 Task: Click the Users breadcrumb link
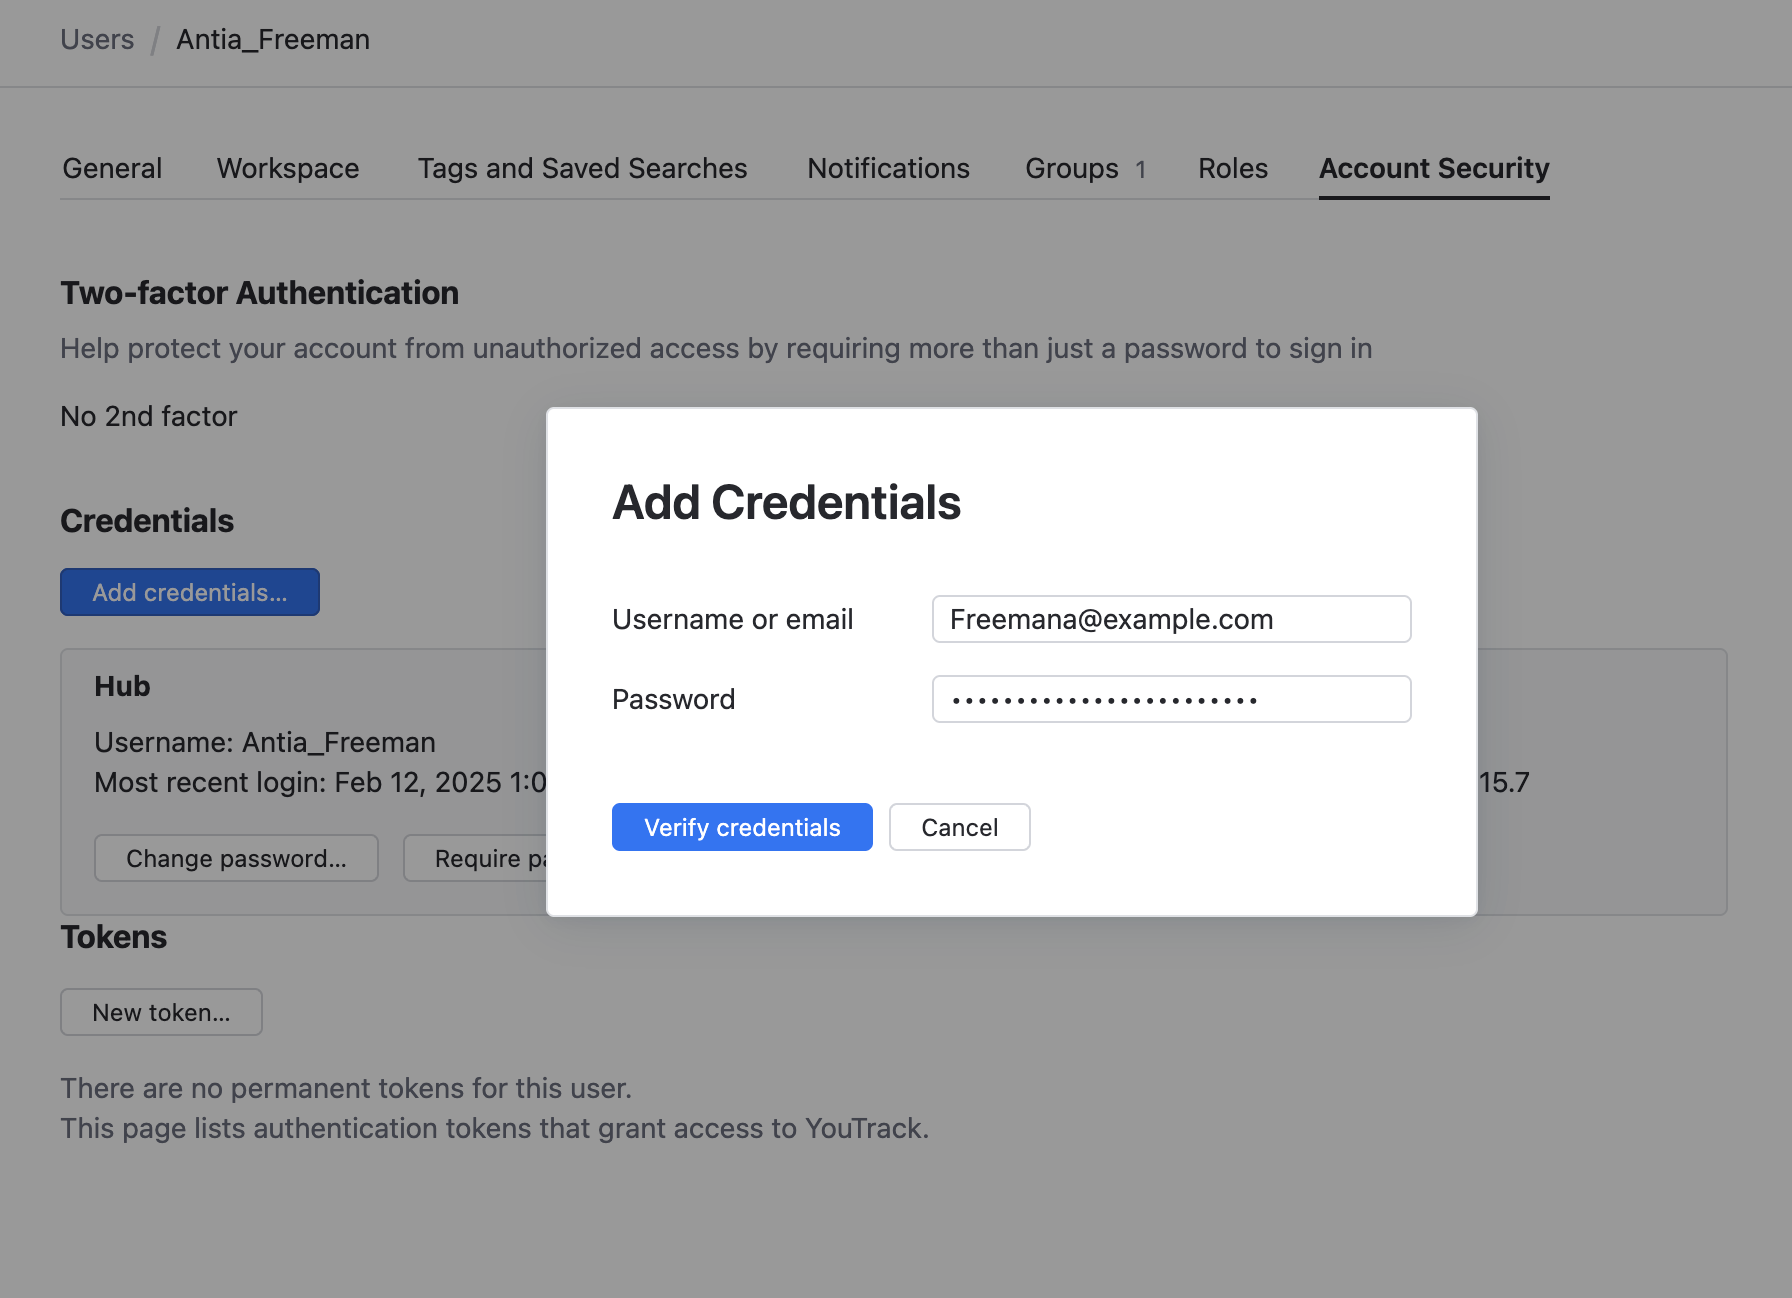[97, 40]
